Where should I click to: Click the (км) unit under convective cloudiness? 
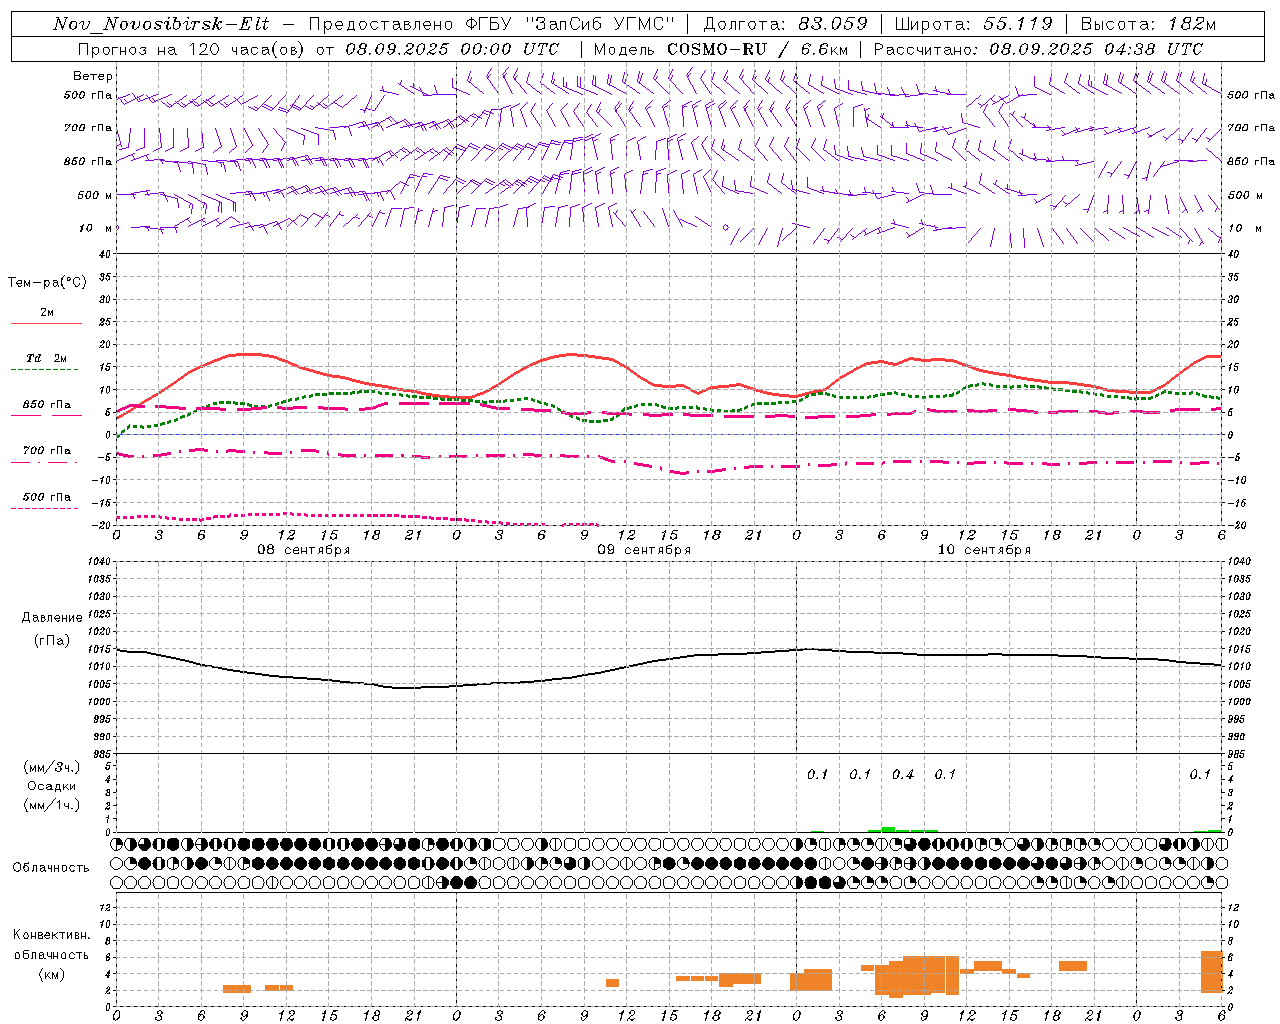click(52, 974)
